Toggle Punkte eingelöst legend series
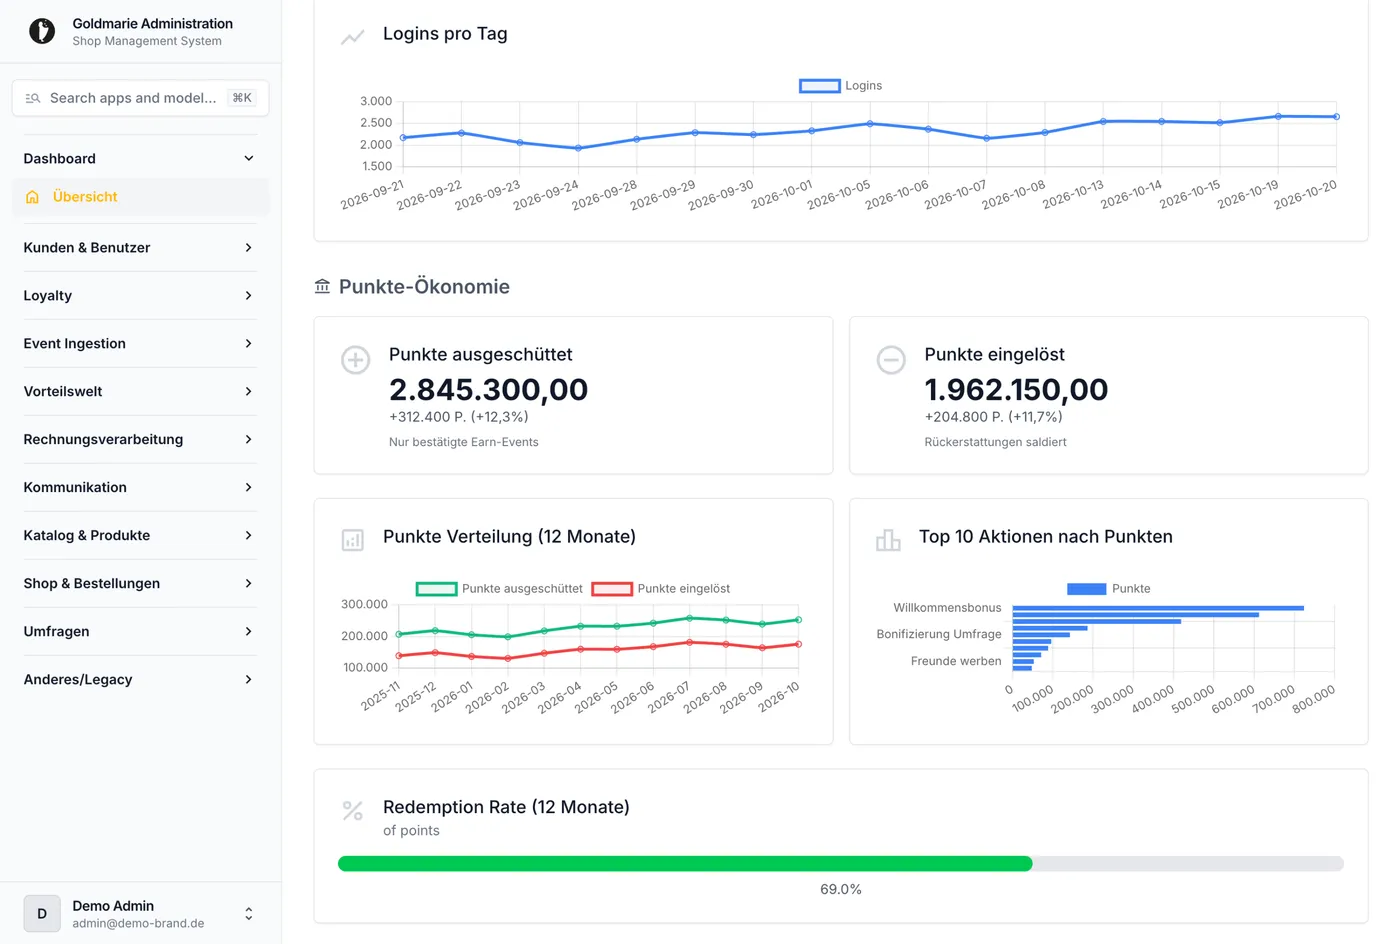 point(661,589)
